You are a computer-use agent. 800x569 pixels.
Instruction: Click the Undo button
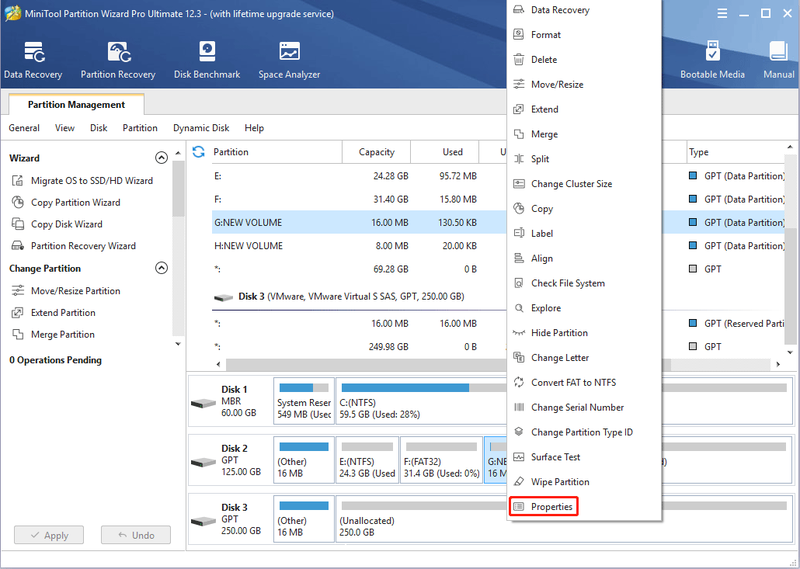pyautogui.click(x=136, y=535)
